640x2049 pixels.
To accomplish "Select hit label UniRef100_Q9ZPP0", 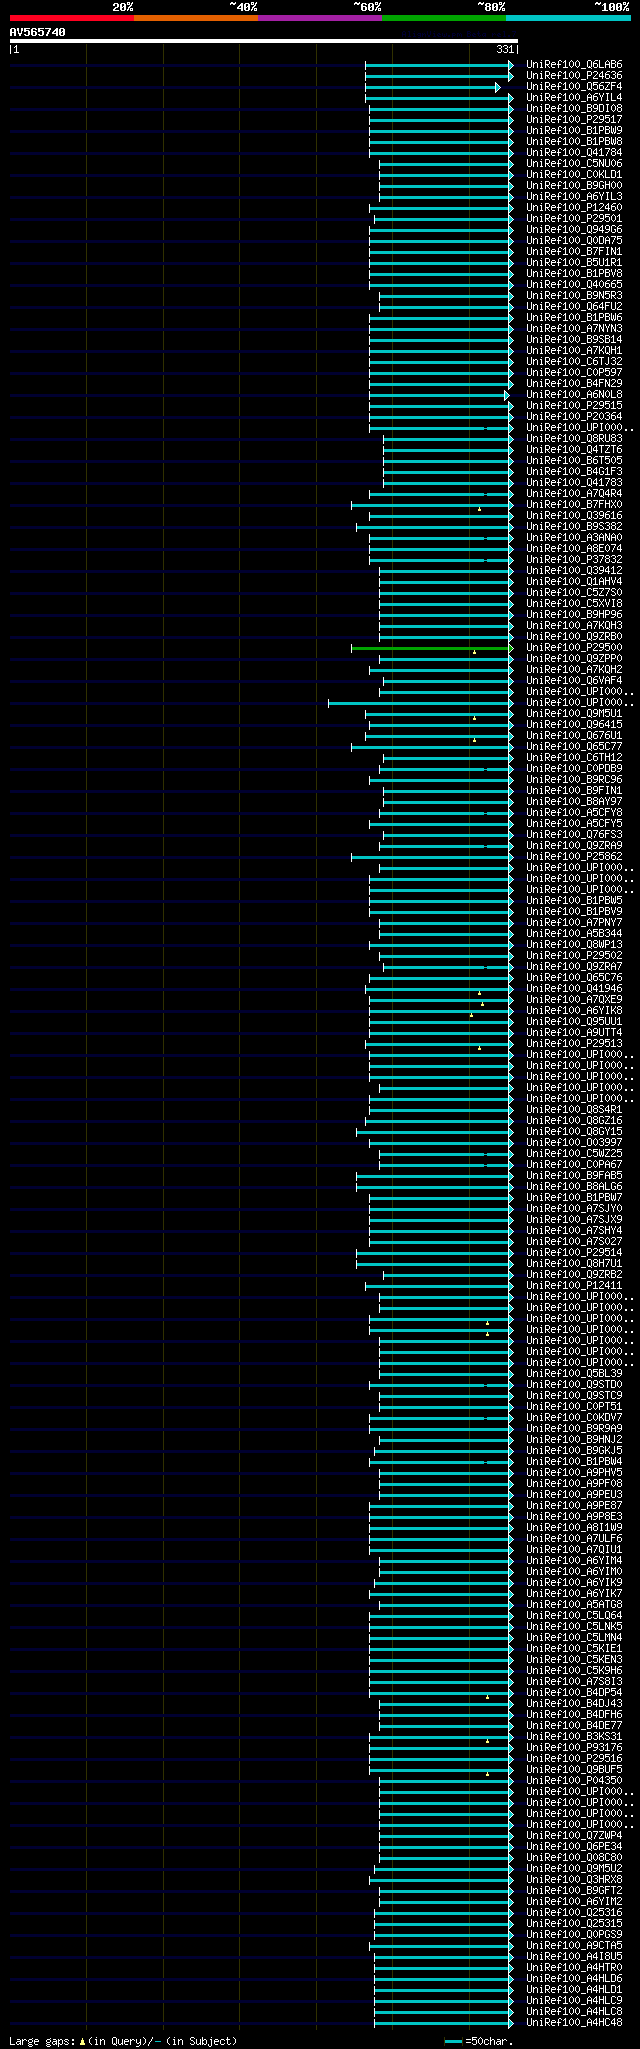I will click(574, 659).
